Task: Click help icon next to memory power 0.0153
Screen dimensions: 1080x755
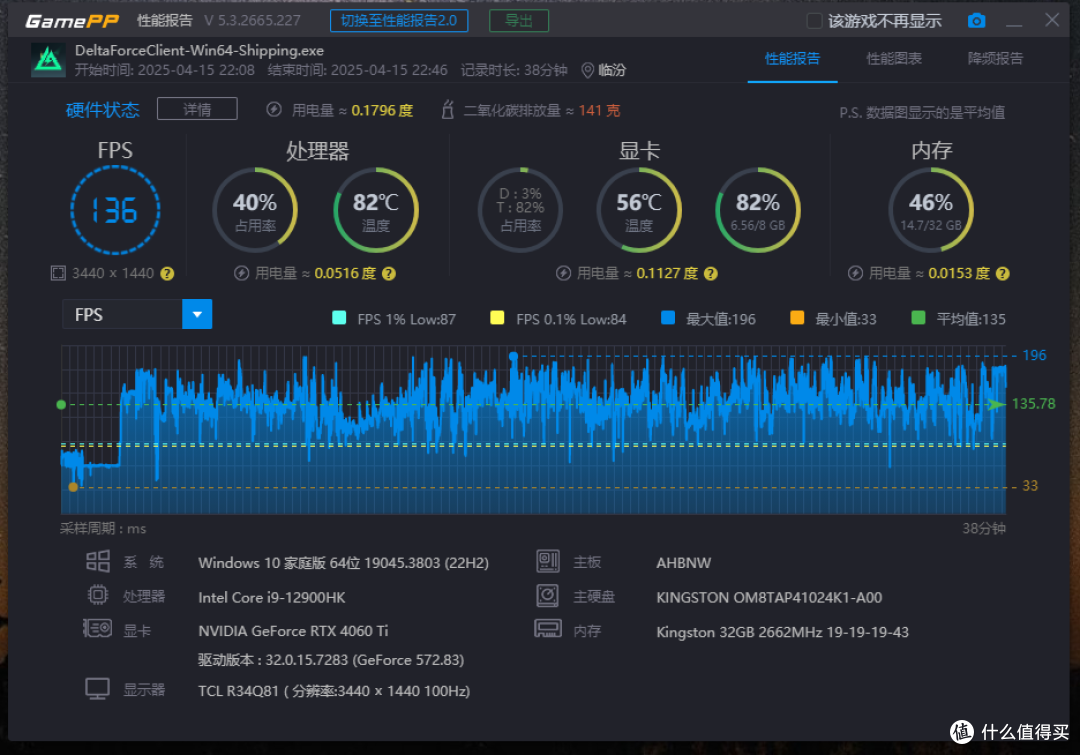Action: click(1003, 273)
